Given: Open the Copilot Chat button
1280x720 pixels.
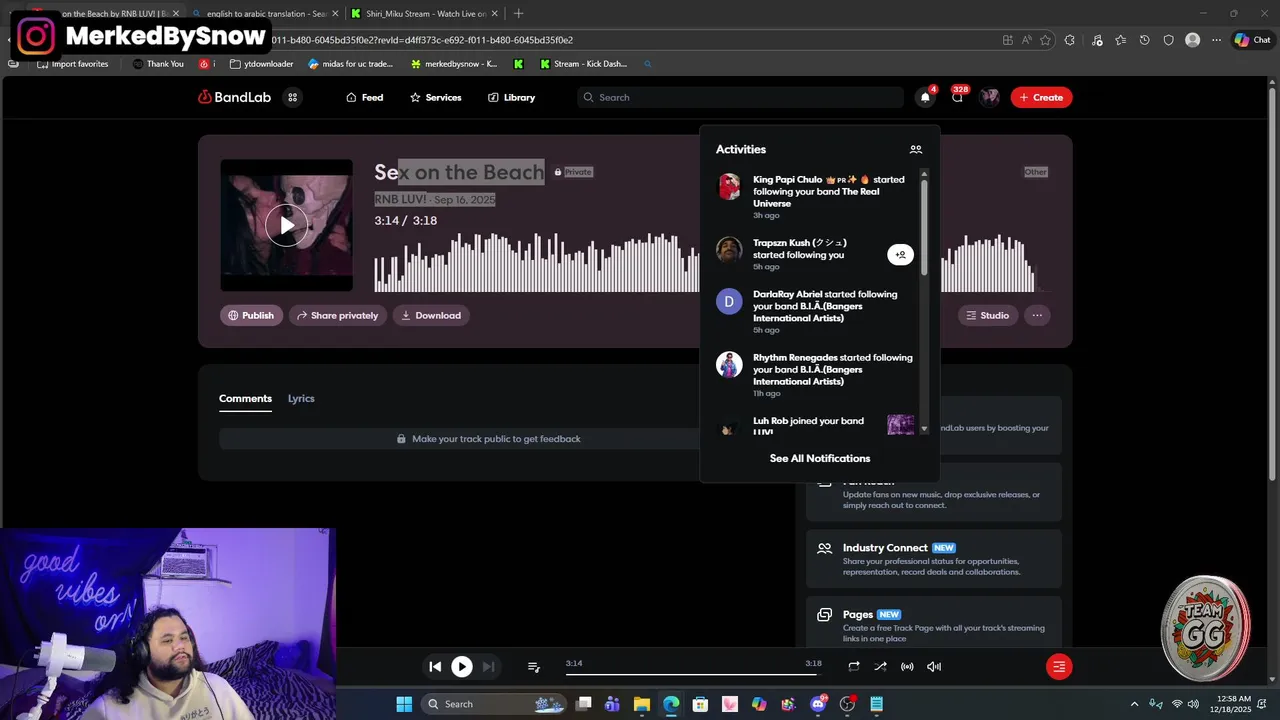Looking at the screenshot, I should [x=1252, y=40].
